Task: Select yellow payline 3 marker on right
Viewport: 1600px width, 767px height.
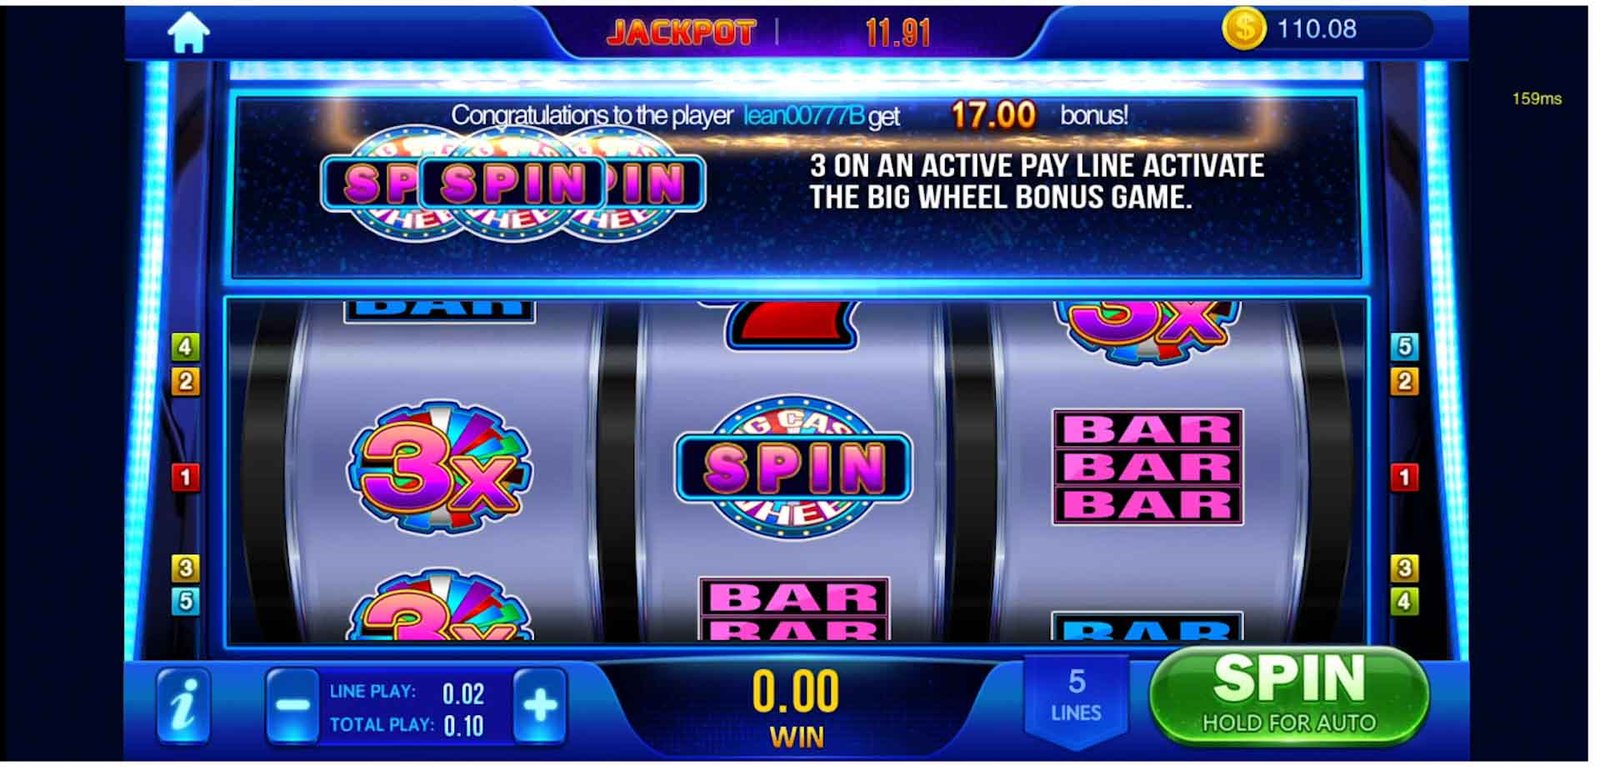Action: pyautogui.click(x=1404, y=568)
